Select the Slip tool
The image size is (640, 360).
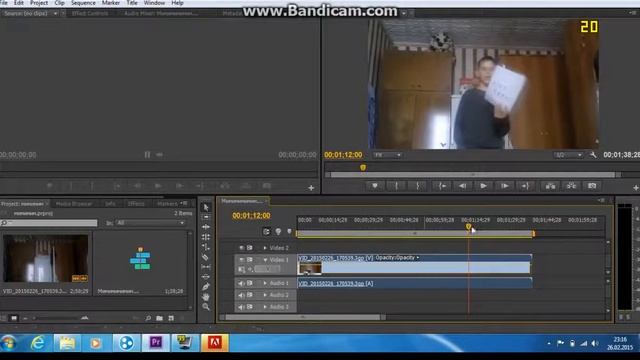click(x=206, y=267)
